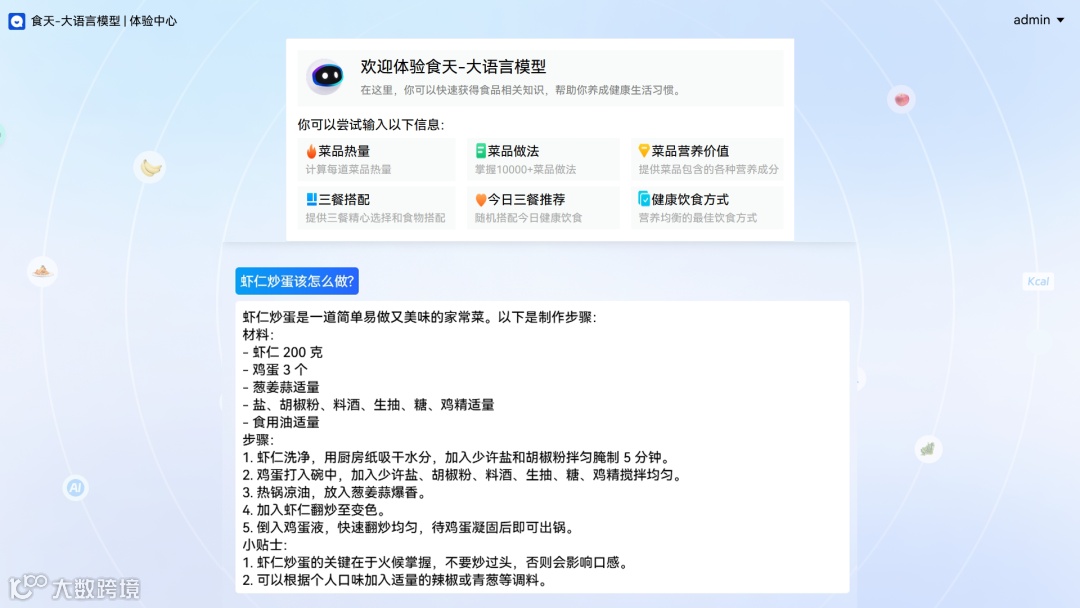
Task: Select the 健康饮食方式 suggestion card
Action: coord(707,207)
